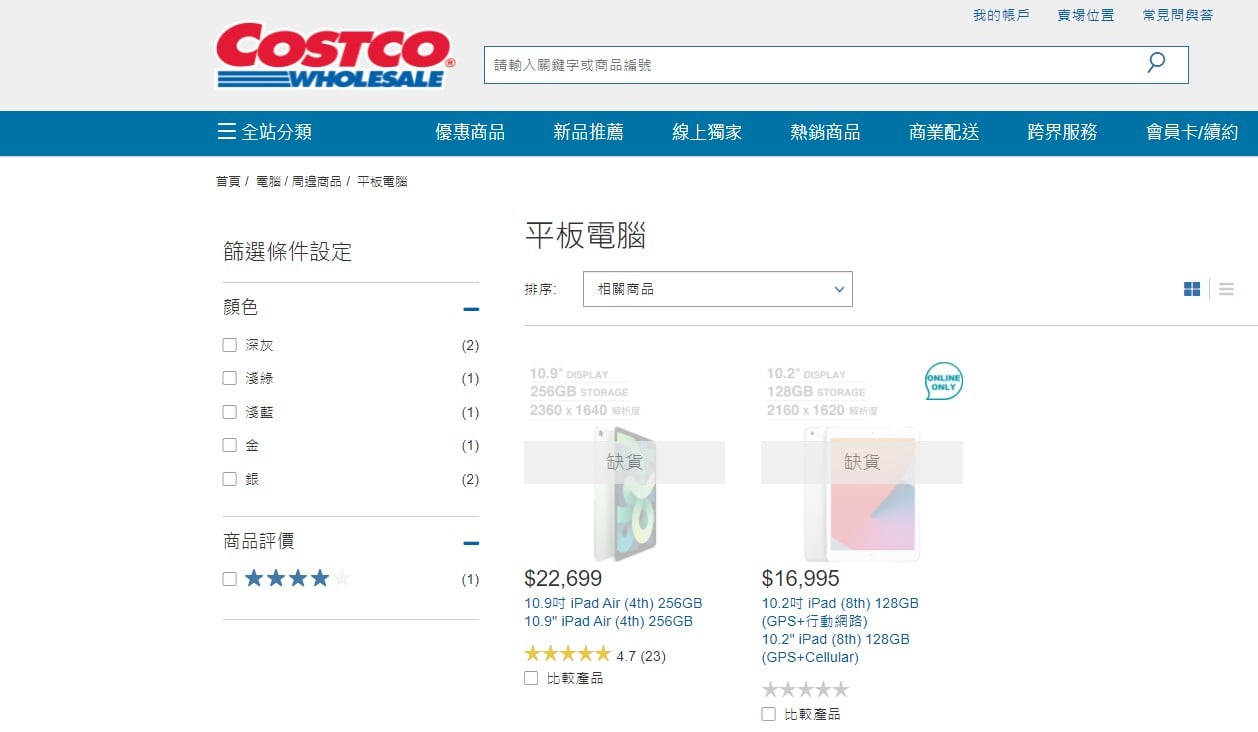Open the 我的帳戶 link
The image size is (1258, 732).
(1001, 15)
